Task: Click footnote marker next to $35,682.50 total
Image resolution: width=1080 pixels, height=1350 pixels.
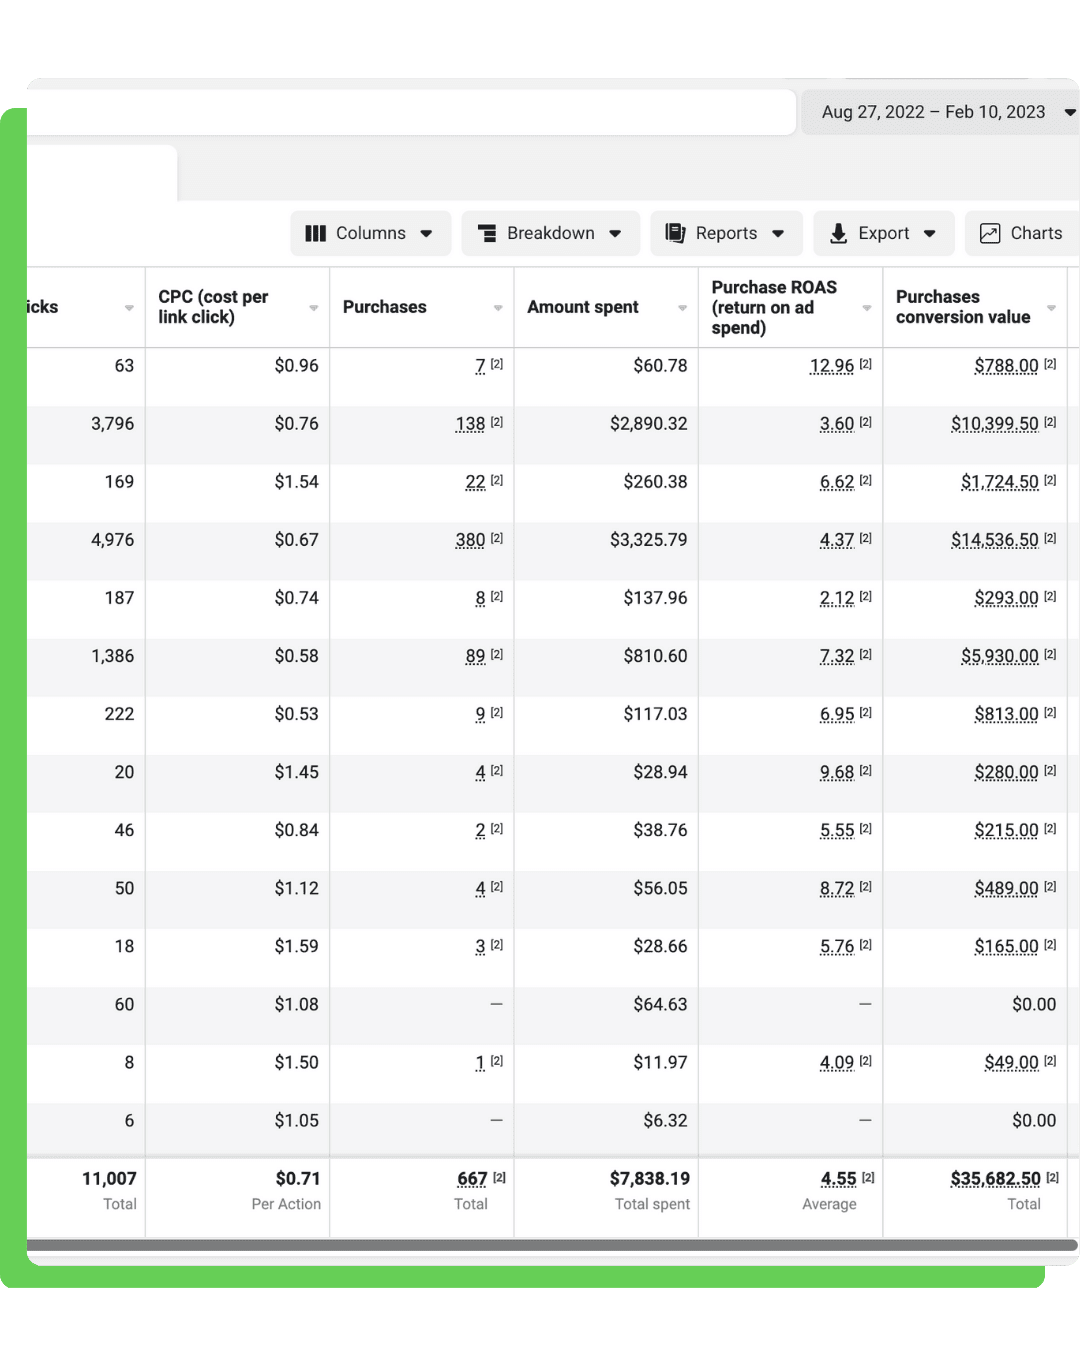Action: 1052,1177
